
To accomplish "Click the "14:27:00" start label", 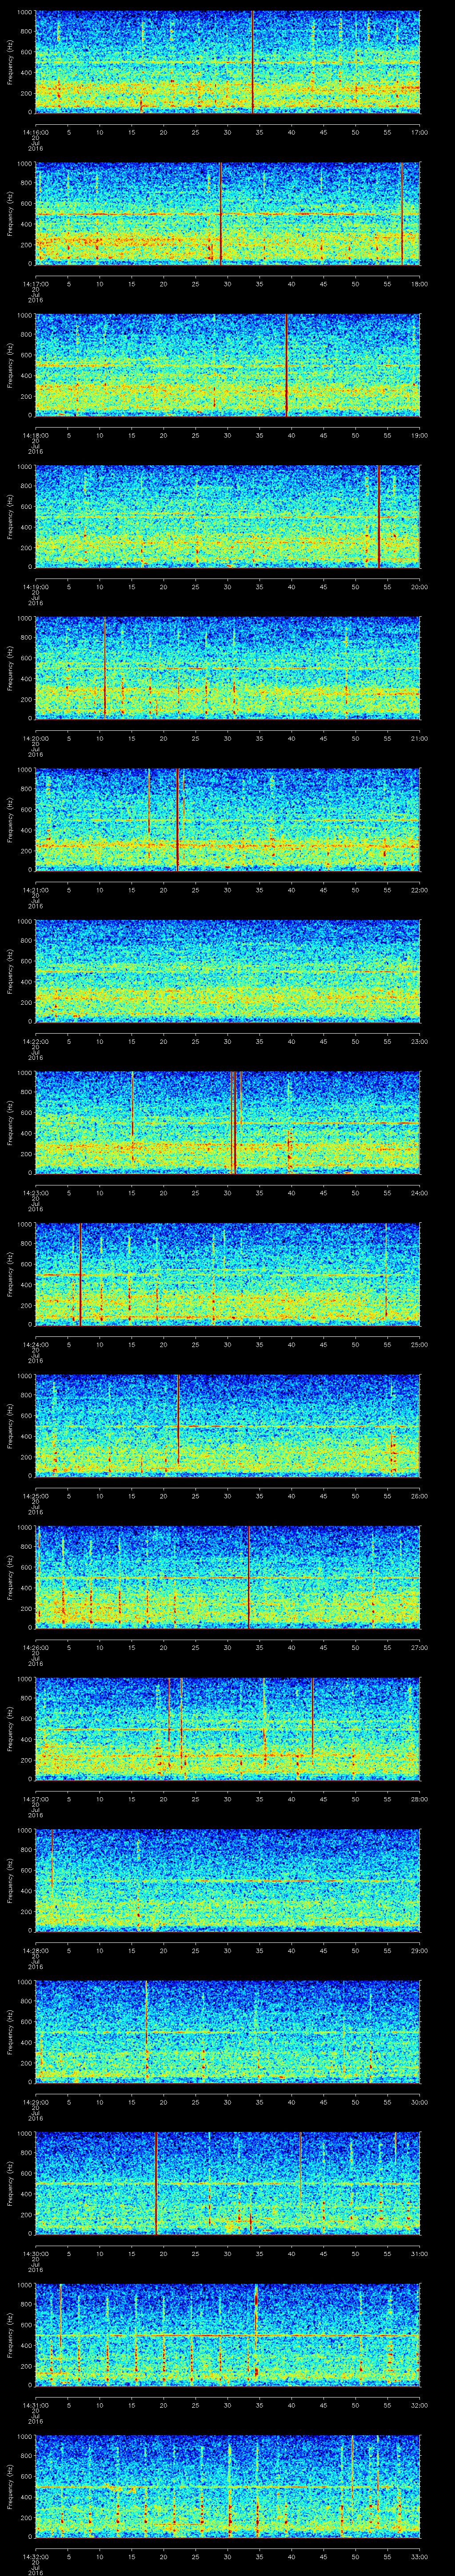I will (35, 1799).
